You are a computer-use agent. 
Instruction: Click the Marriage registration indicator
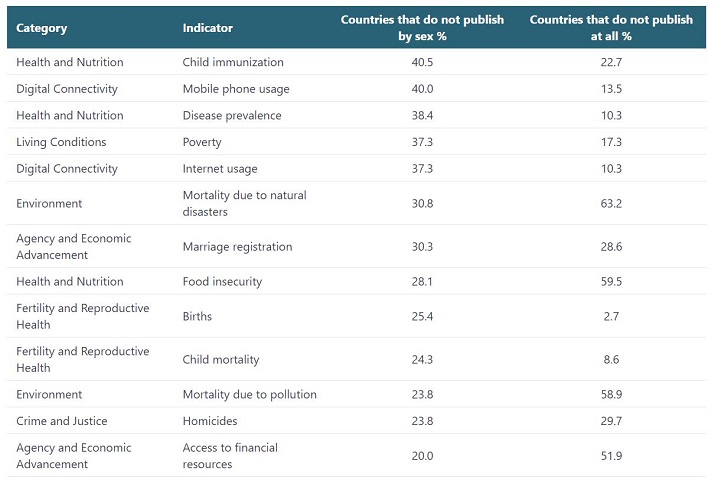click(x=237, y=247)
